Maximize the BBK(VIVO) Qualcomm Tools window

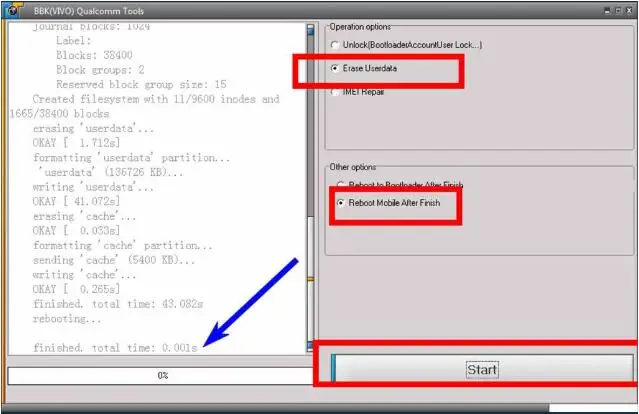pos(618,11)
